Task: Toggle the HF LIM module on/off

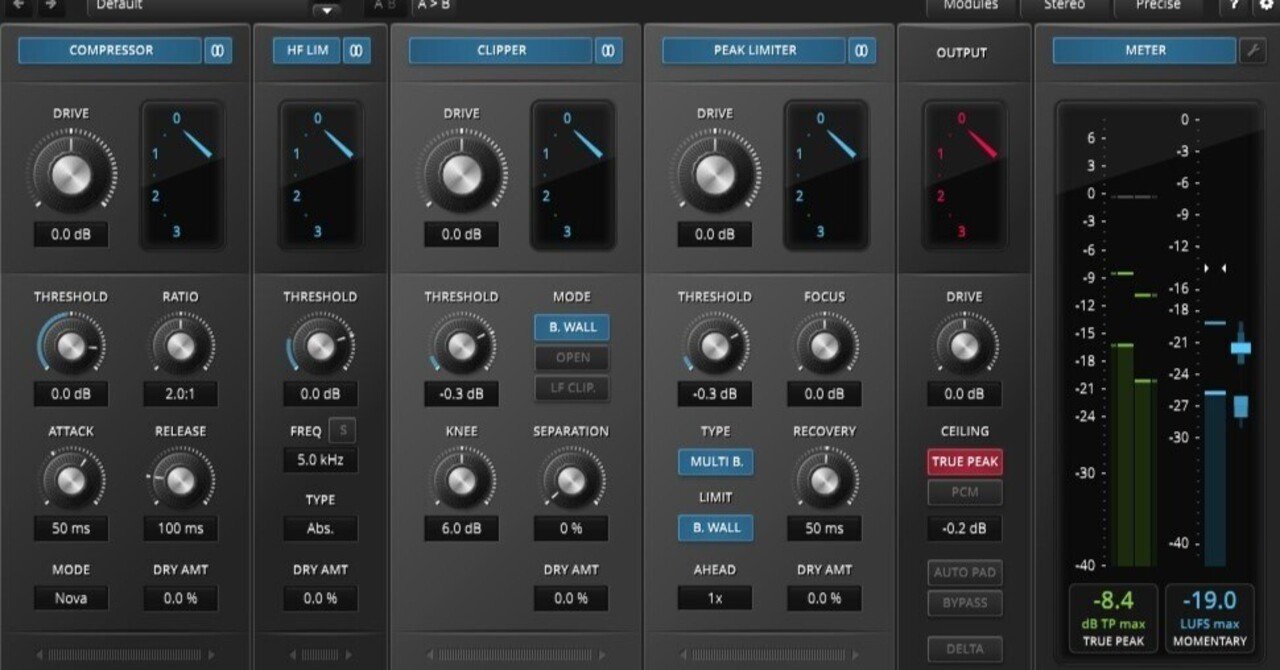Action: 307,50
